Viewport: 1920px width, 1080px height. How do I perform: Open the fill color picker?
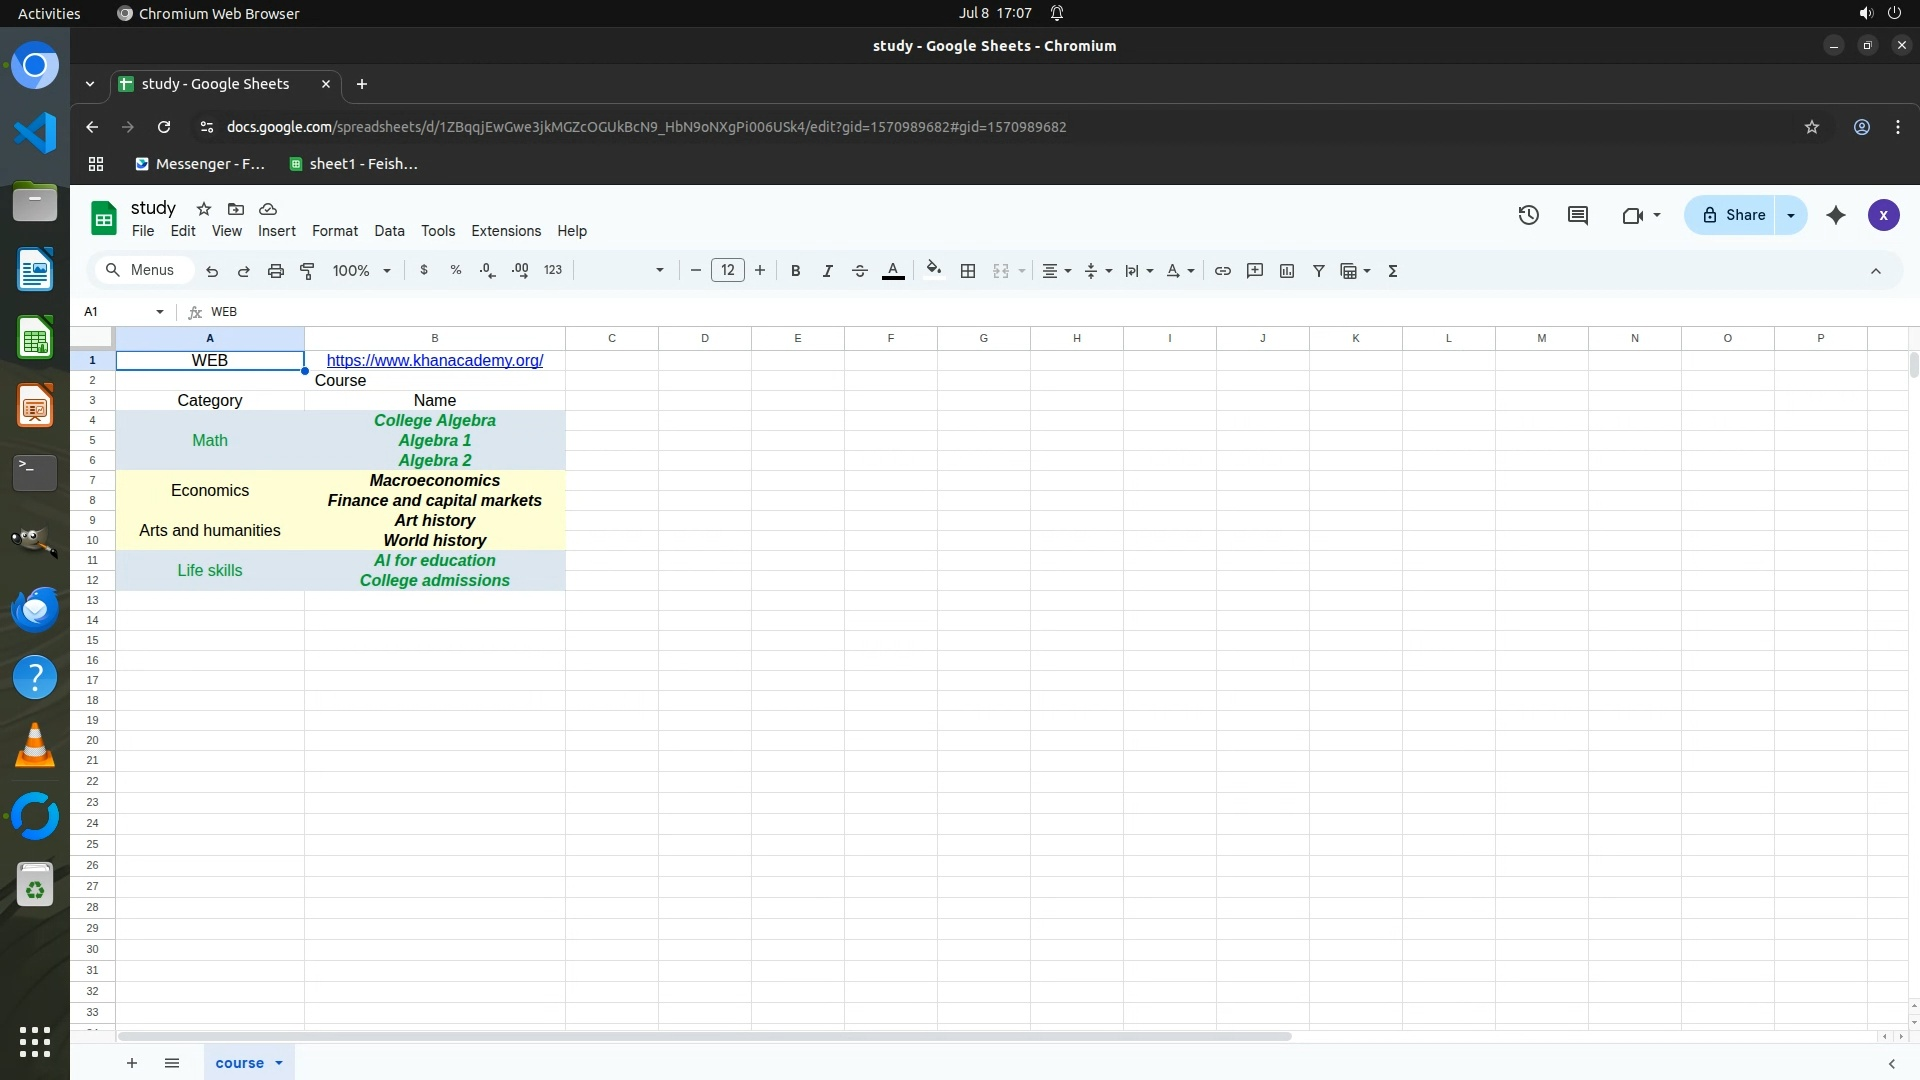click(x=934, y=270)
